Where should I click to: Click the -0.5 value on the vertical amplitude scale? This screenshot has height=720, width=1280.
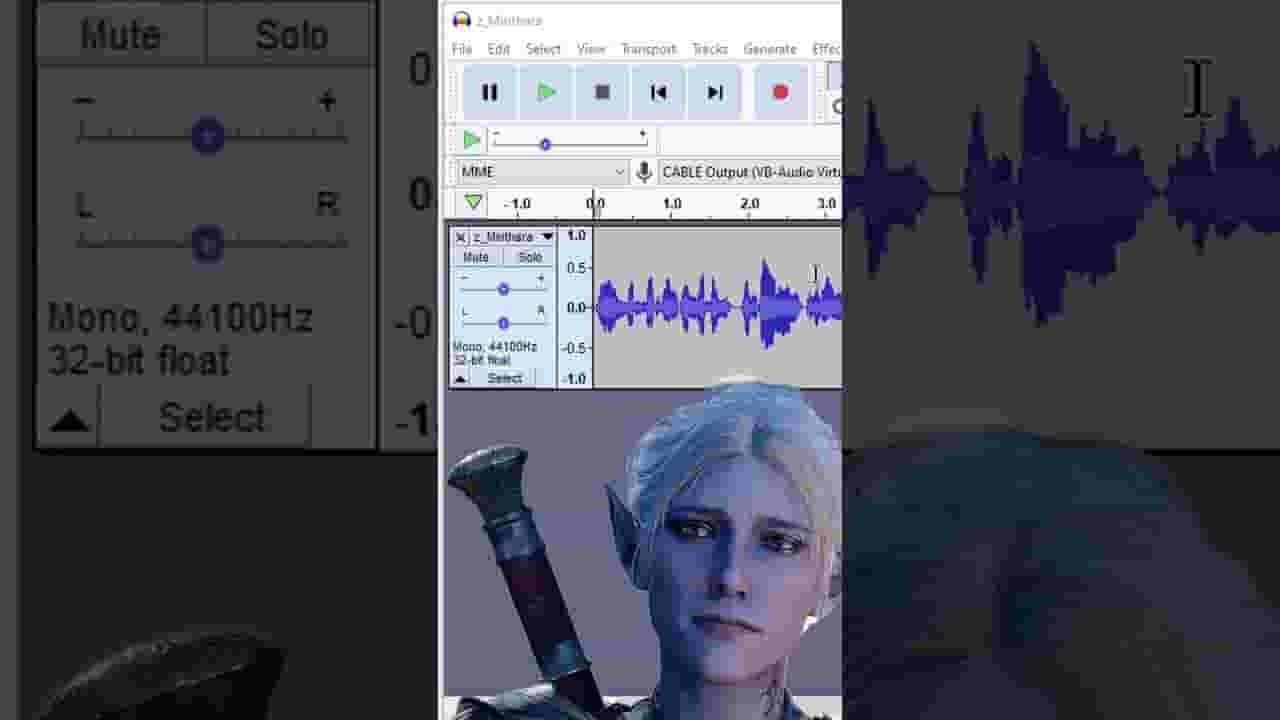(x=574, y=348)
